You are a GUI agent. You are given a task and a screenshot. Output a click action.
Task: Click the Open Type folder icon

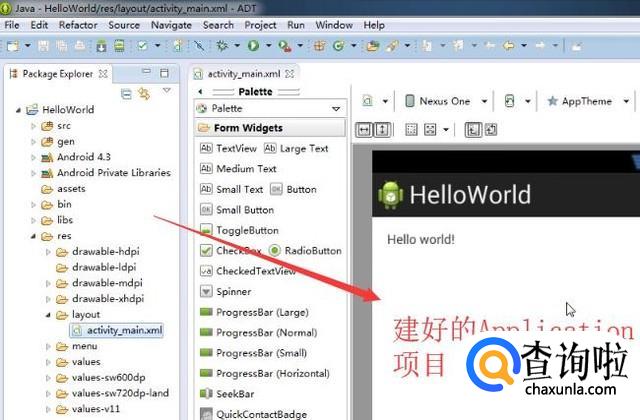pos(372,46)
